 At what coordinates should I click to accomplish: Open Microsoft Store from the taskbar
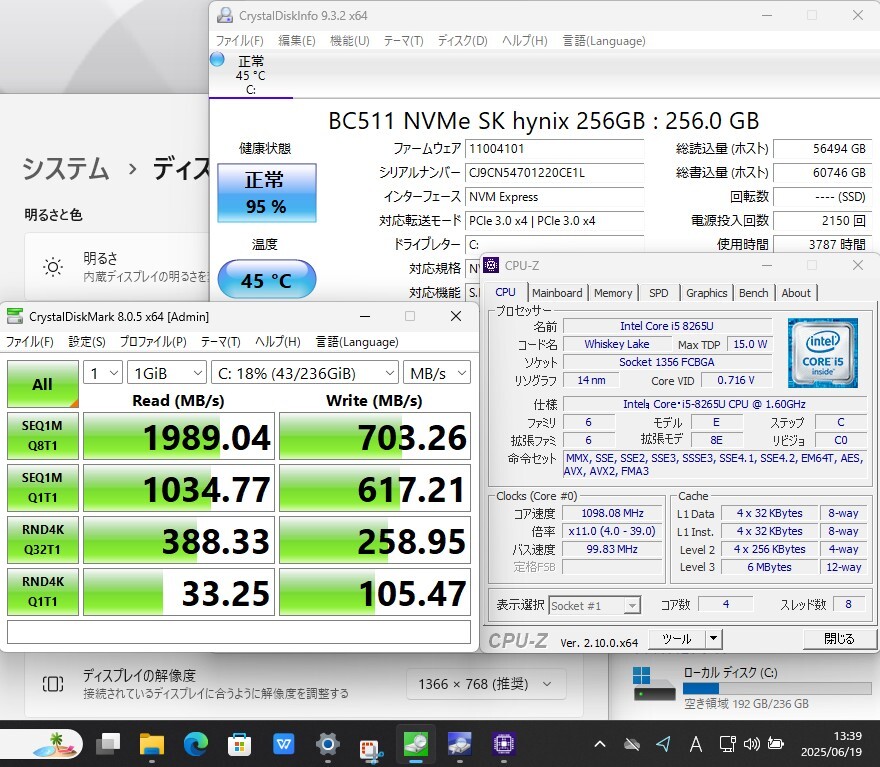tap(239, 745)
